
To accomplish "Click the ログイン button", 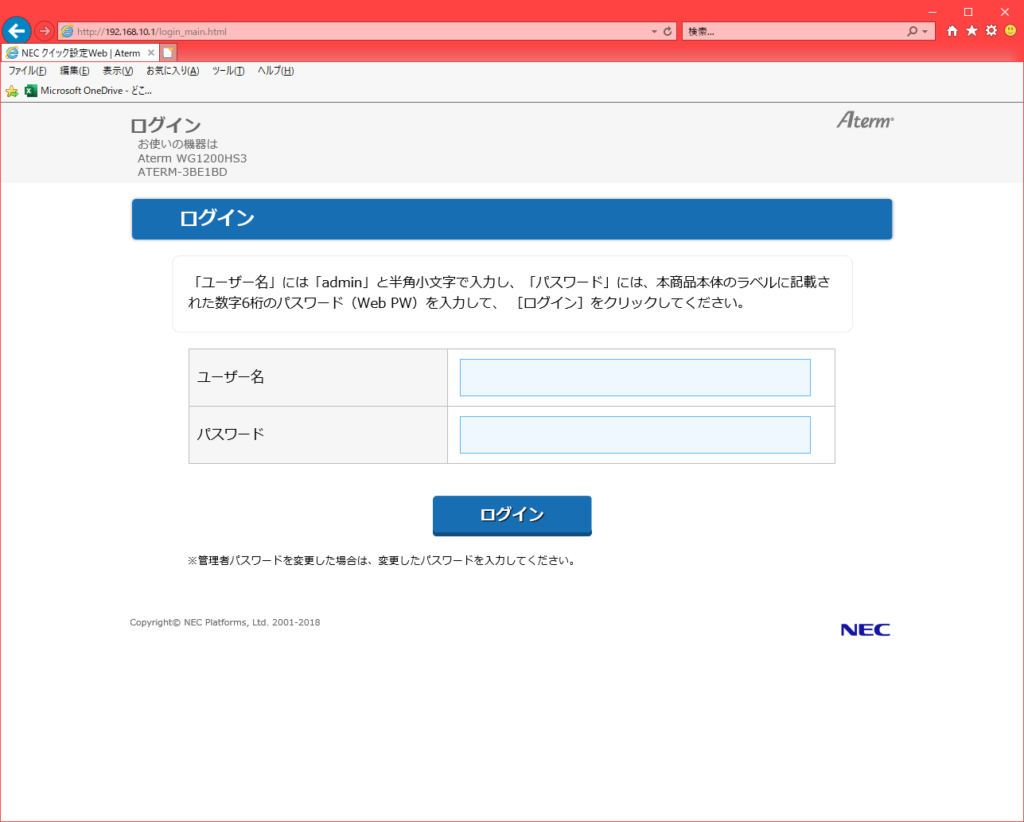I will [511, 515].
